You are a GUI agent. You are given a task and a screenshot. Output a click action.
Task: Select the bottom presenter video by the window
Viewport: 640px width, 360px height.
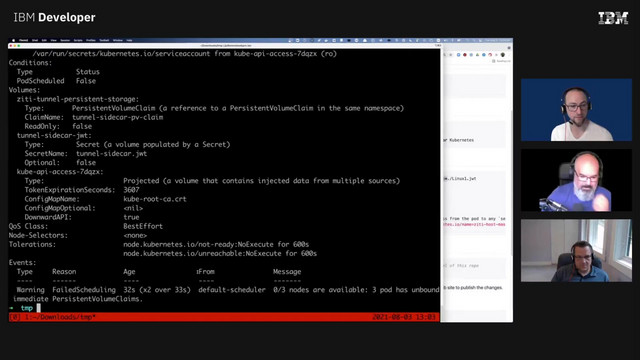point(576,250)
